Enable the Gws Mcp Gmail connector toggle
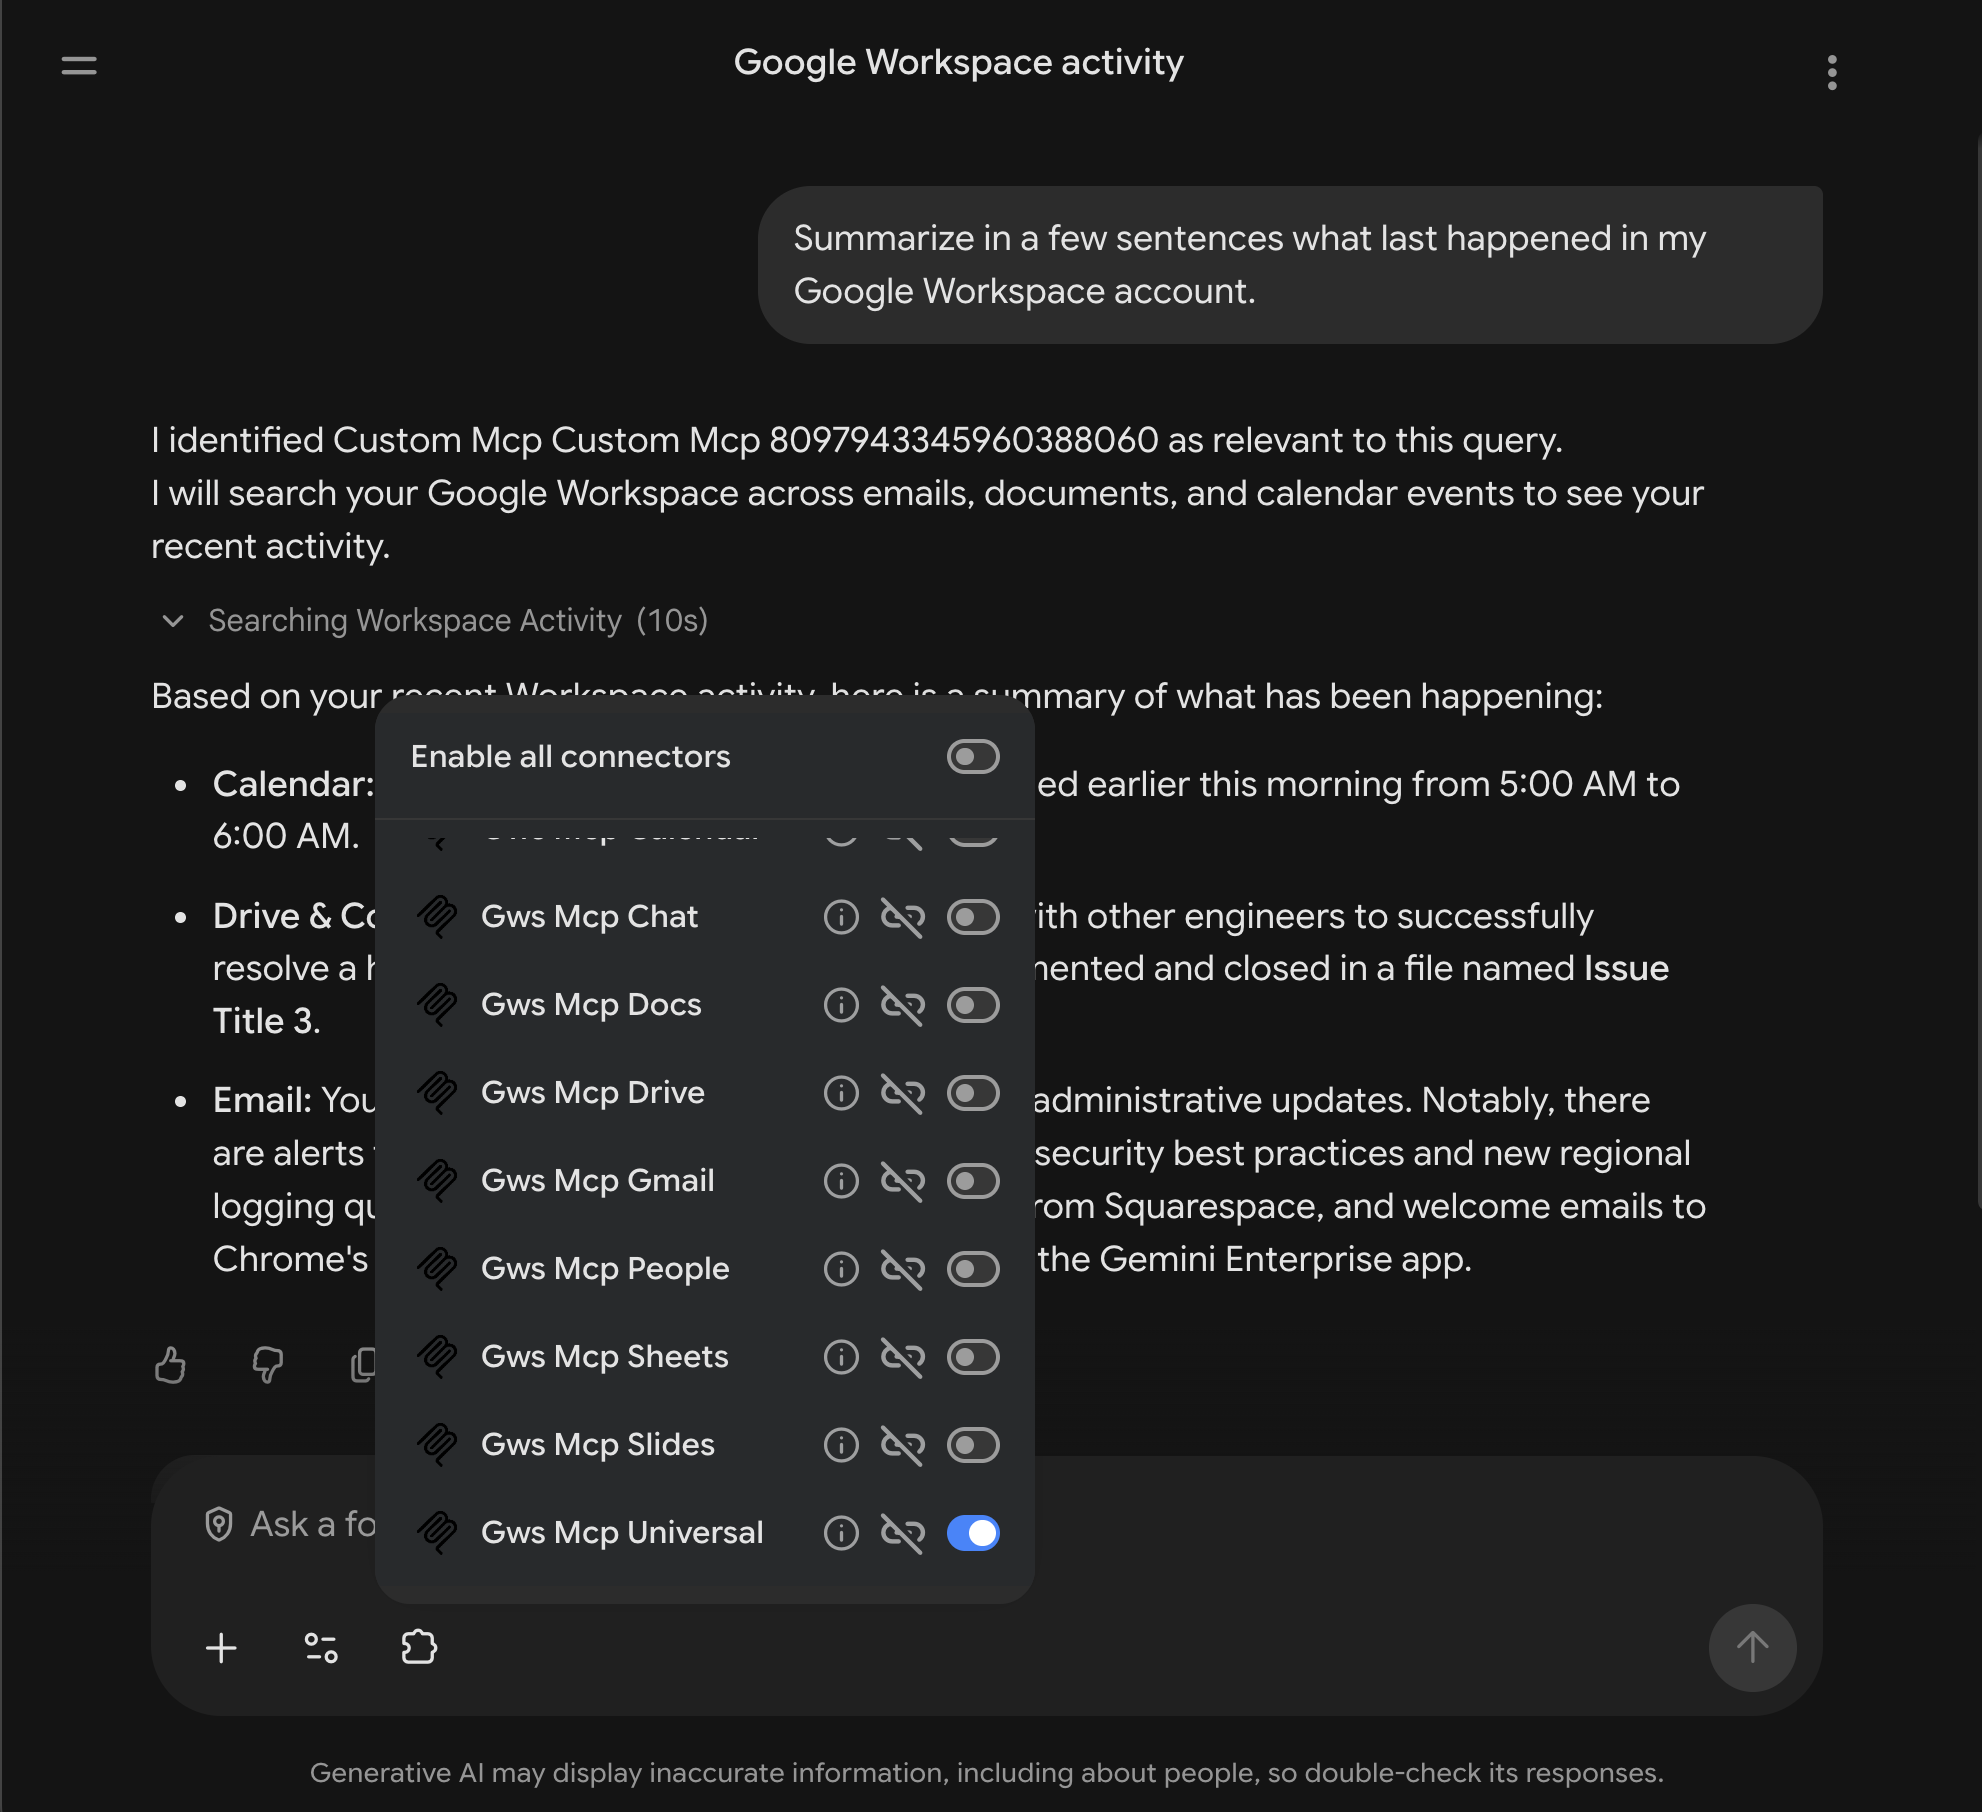The image size is (1982, 1812). click(973, 1181)
